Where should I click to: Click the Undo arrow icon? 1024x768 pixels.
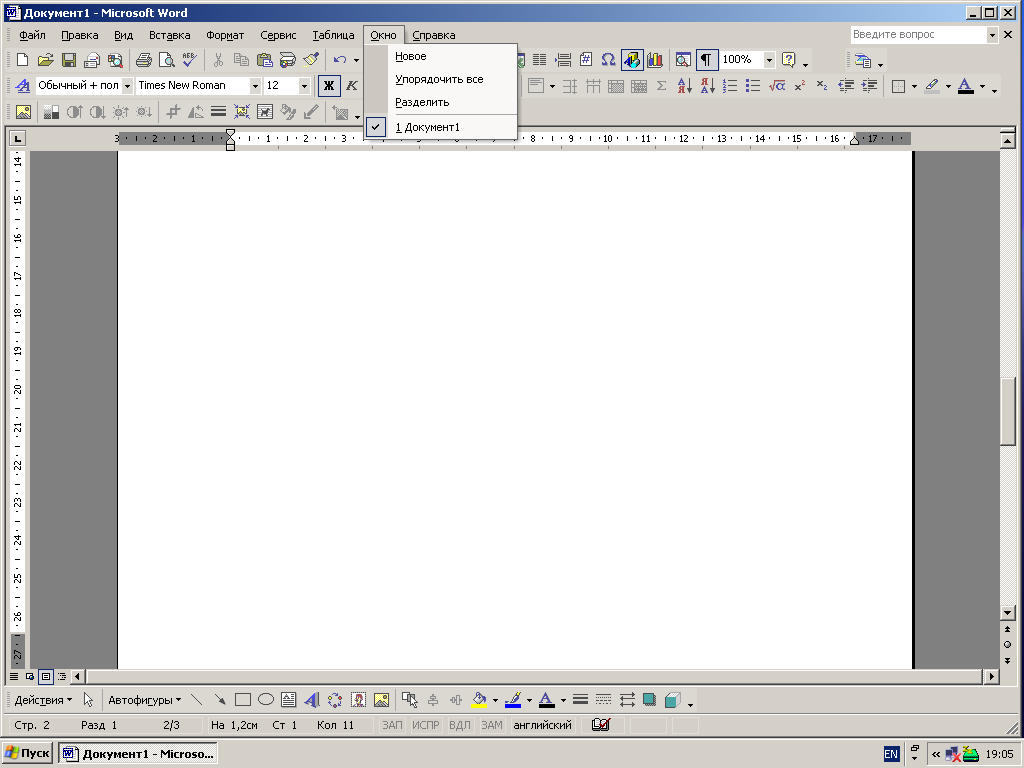(340, 60)
